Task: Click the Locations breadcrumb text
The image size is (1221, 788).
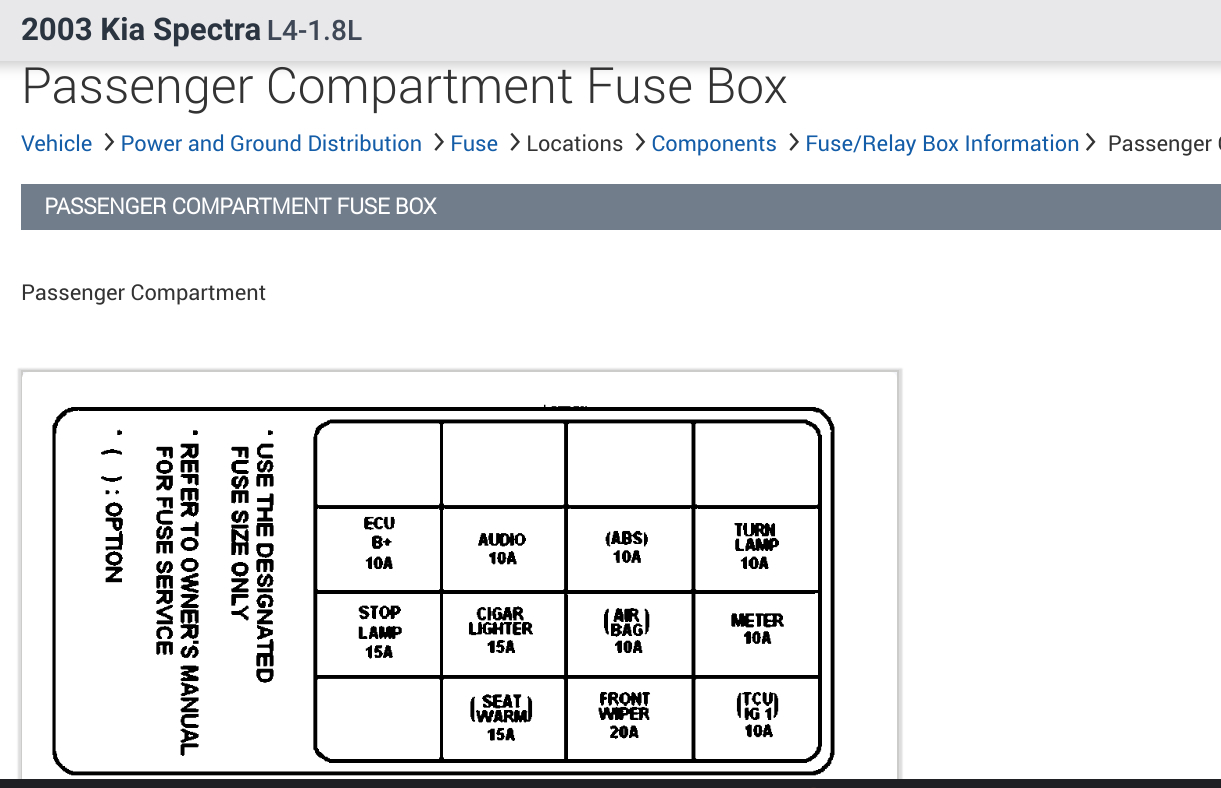Action: pyautogui.click(x=574, y=143)
